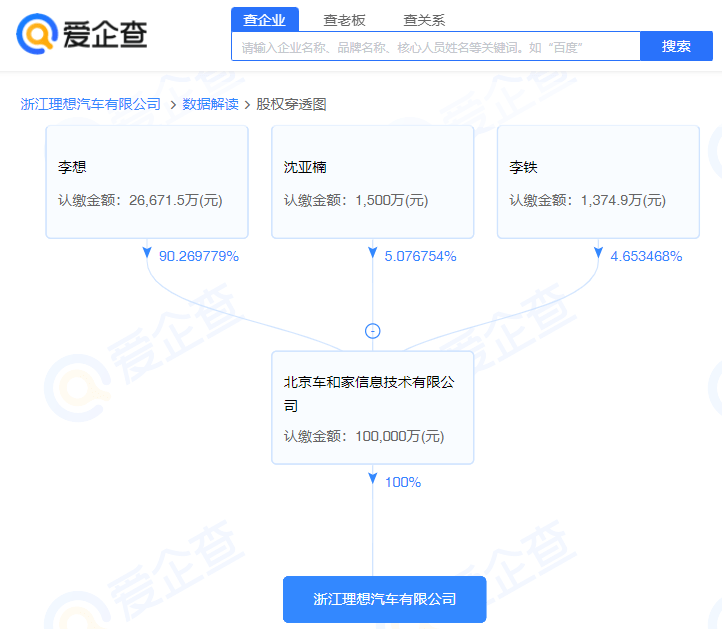Click 沈亚楠's 1,500万(元) amount
The image size is (722, 629).
392,200
